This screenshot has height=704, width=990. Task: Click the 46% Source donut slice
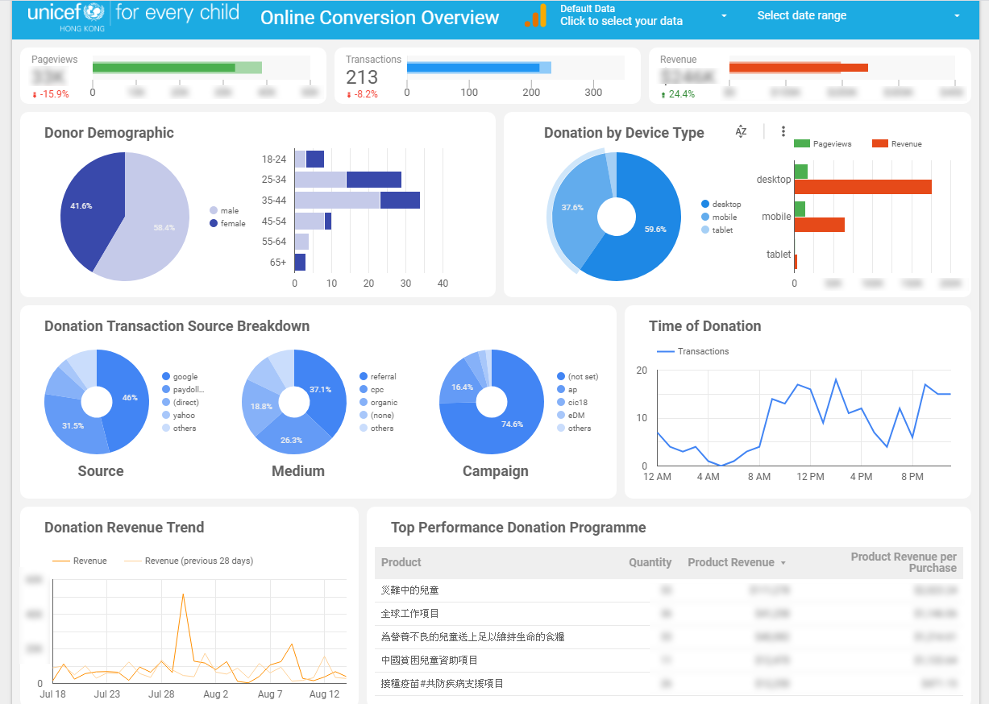[x=129, y=398]
